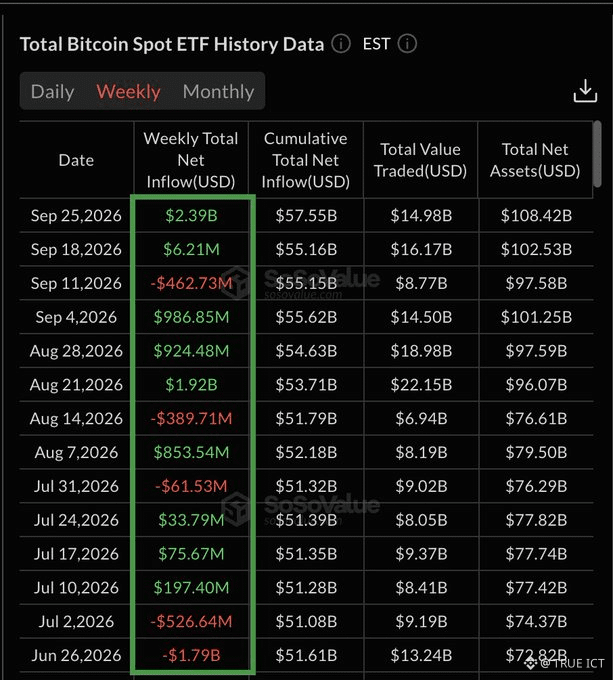This screenshot has width=613, height=680.
Task: Select the Aug 21,2026 row date
Action: point(76,385)
